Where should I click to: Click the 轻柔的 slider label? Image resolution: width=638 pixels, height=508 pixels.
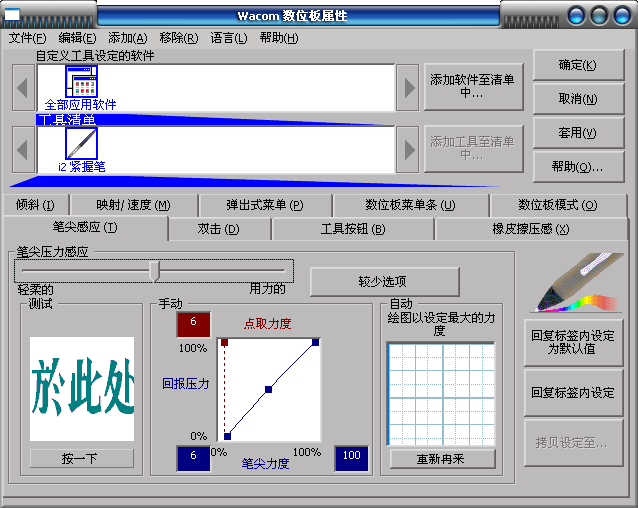pyautogui.click(x=35, y=290)
